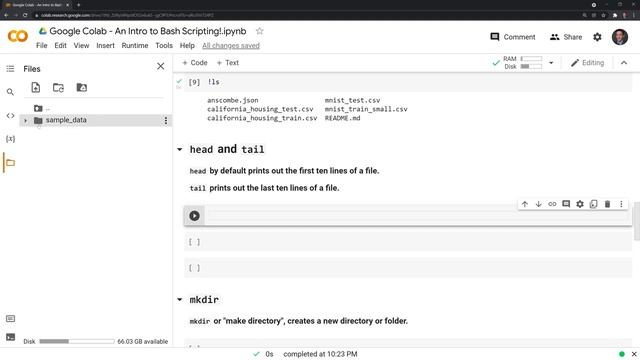
Task: Open a new browser tab
Action: click(78, 5)
